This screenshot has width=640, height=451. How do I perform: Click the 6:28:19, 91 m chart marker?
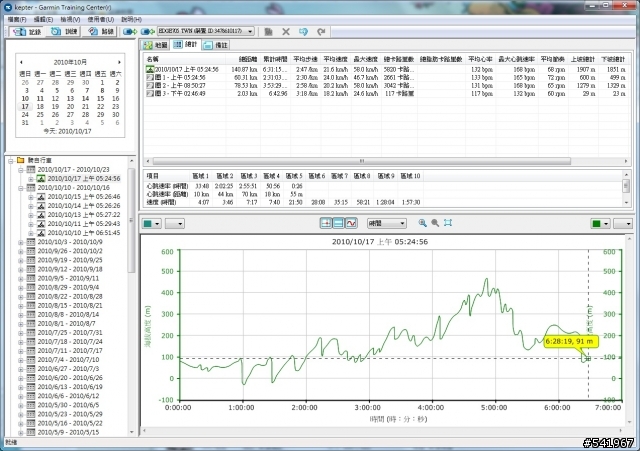coord(571,341)
